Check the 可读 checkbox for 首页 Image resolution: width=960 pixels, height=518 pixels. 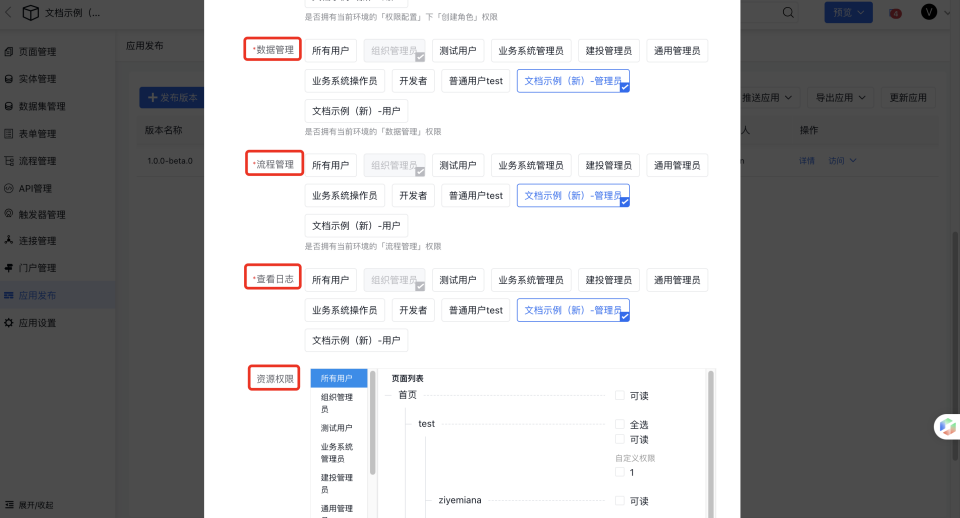[620, 396]
